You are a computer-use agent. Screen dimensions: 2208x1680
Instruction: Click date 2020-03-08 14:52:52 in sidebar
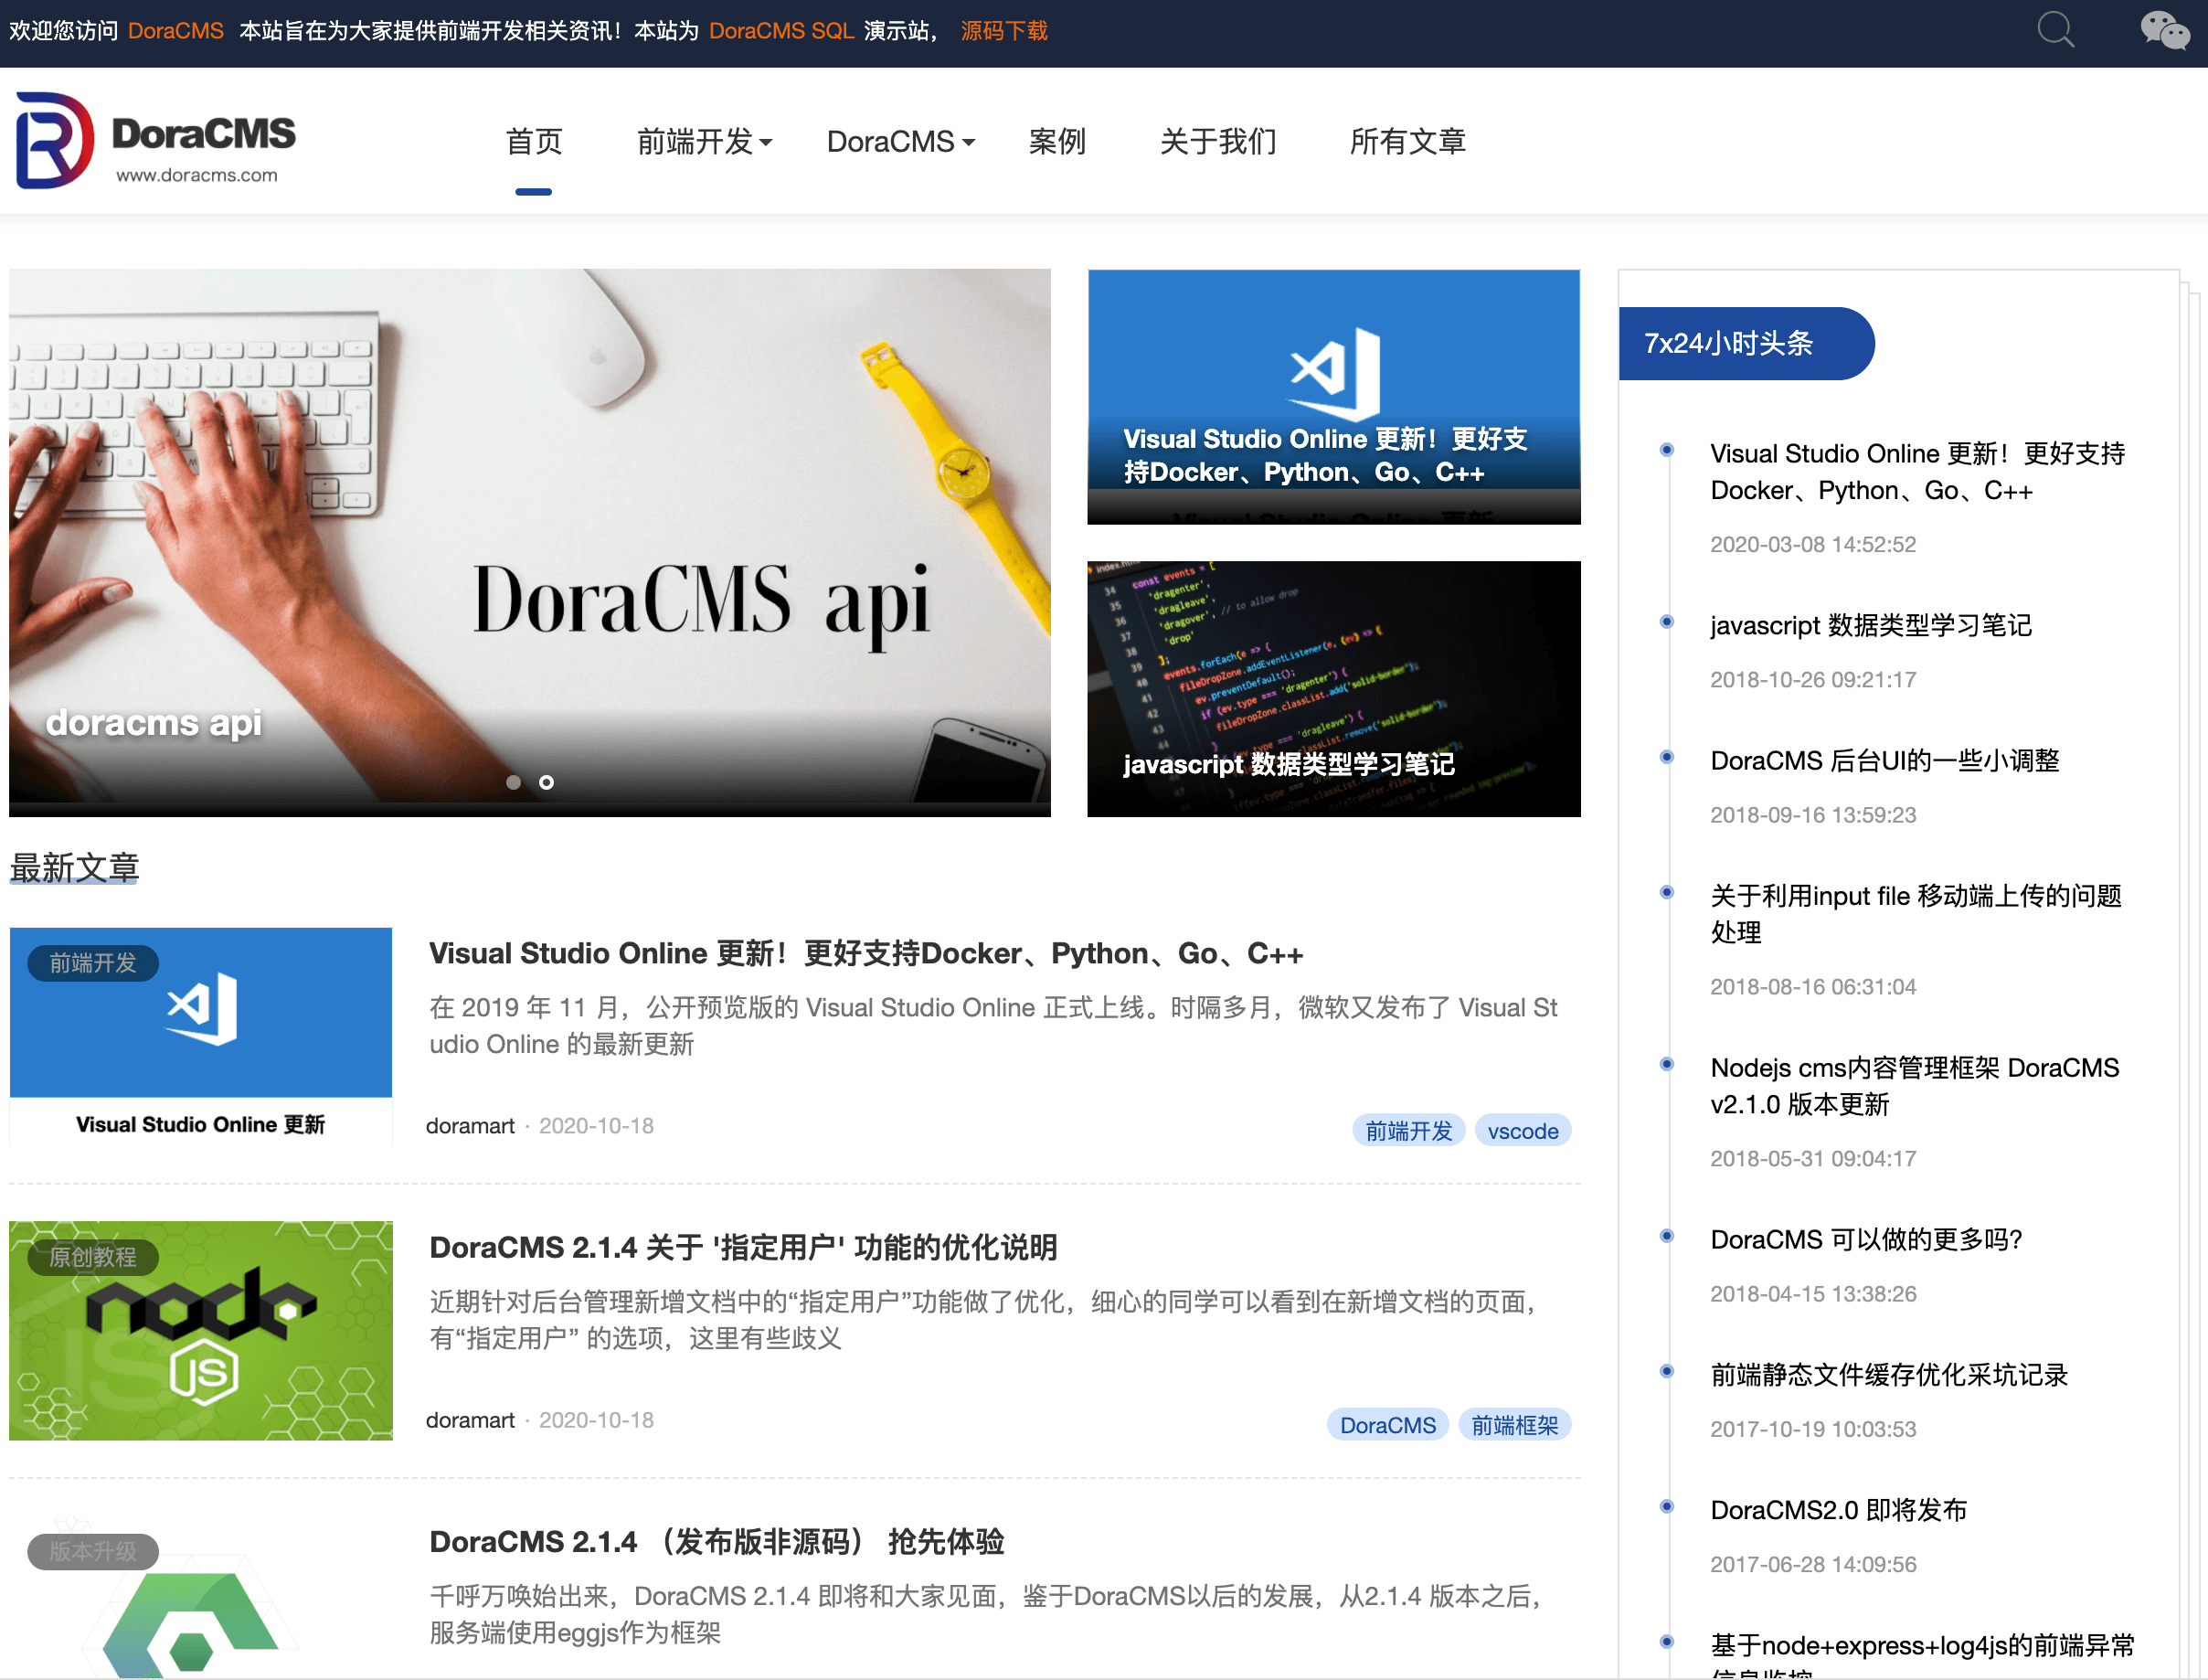pyautogui.click(x=1813, y=544)
